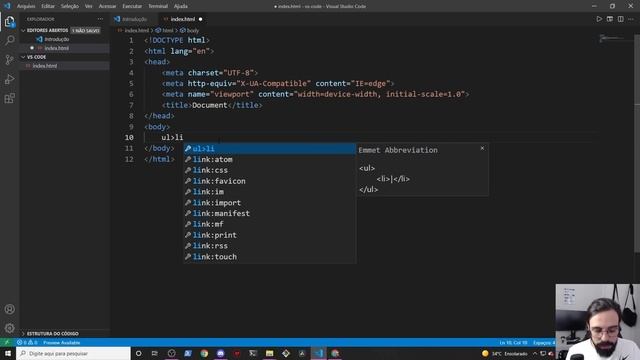Choose link:manifest suggestion
The width and height of the screenshot is (640, 360).
(269, 213)
